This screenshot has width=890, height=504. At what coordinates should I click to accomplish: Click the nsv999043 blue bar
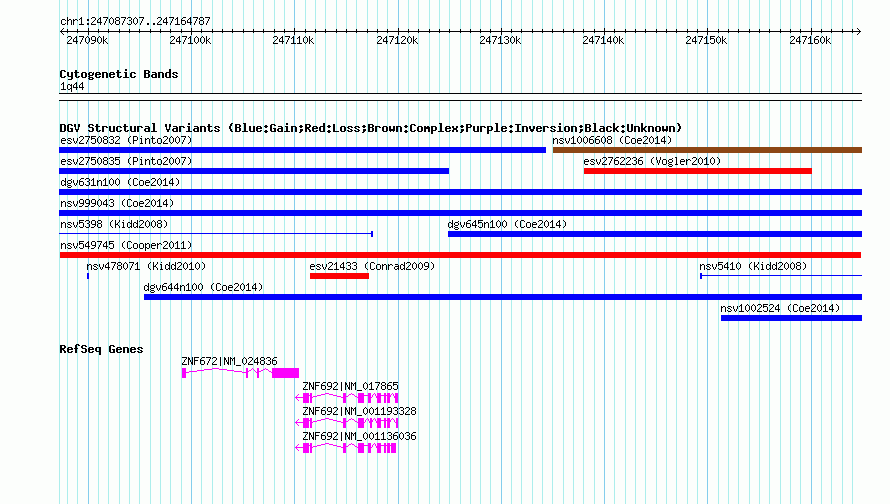coord(460,213)
